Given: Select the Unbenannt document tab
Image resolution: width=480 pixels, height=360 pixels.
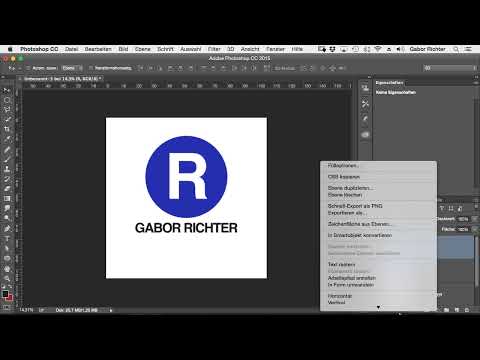Looking at the screenshot, I should tap(61, 79).
